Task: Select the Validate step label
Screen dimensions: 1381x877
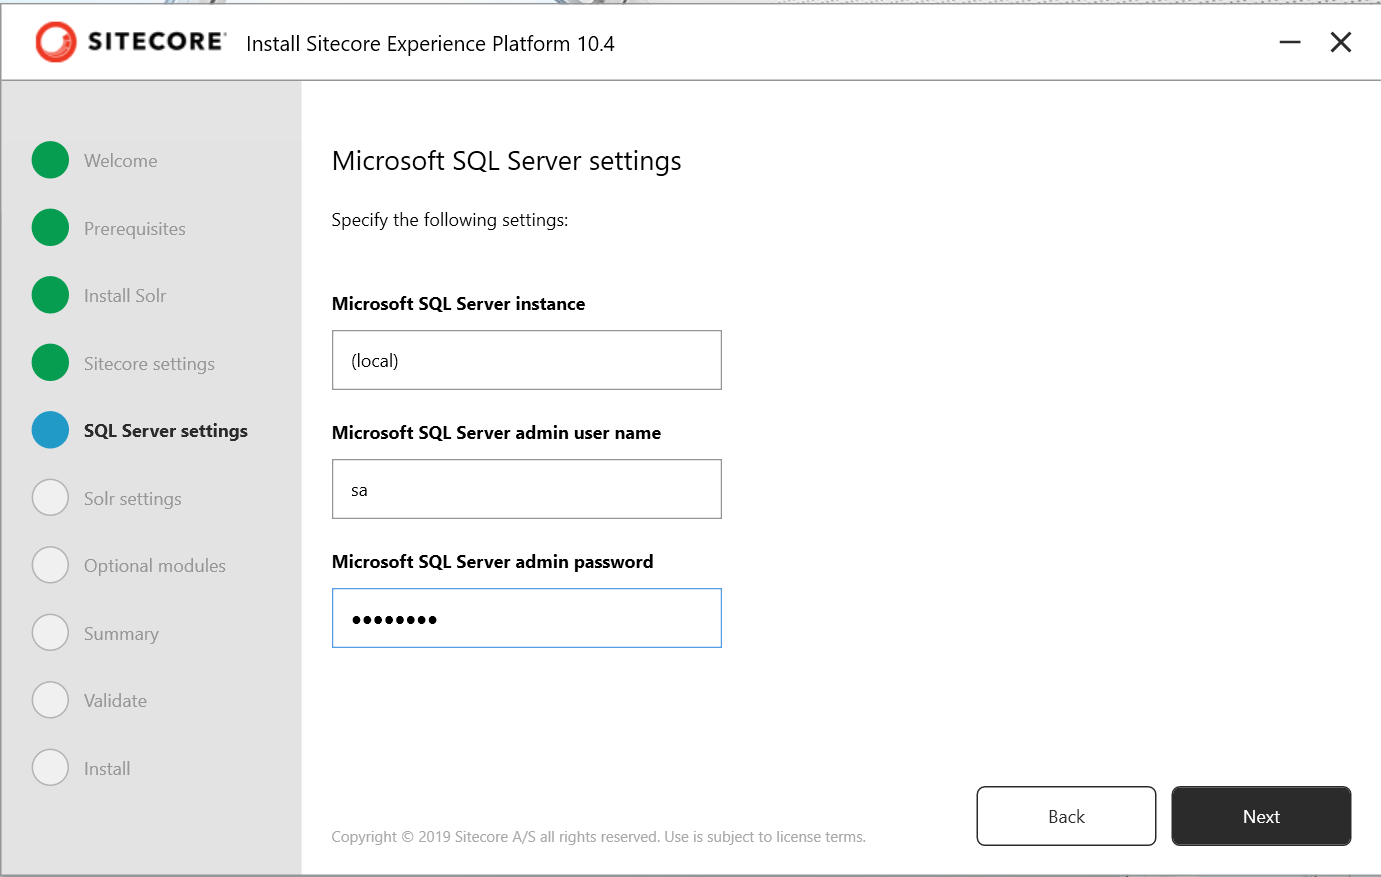Action: tap(115, 701)
